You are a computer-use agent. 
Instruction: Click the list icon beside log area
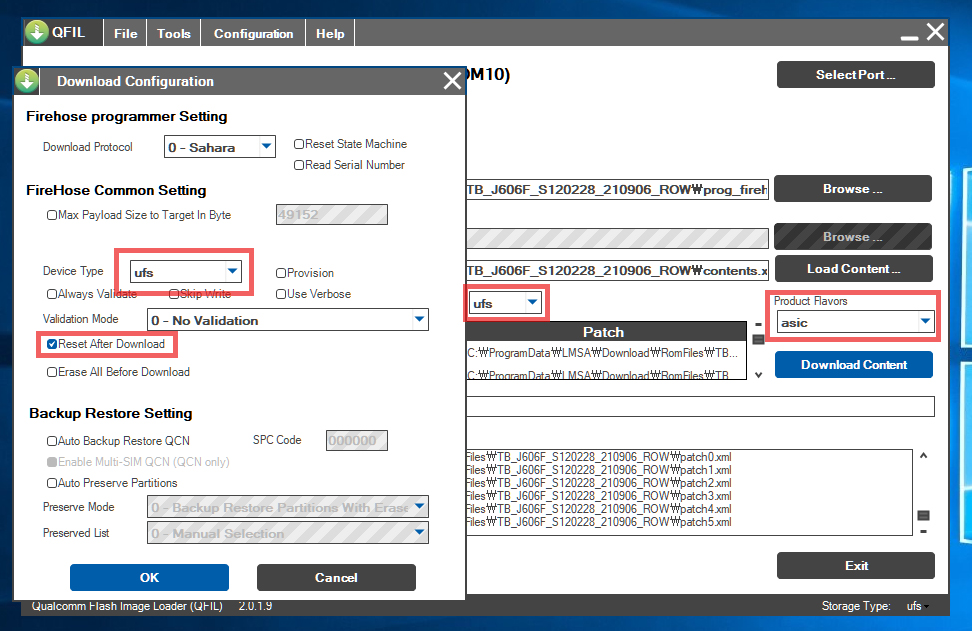(923, 515)
